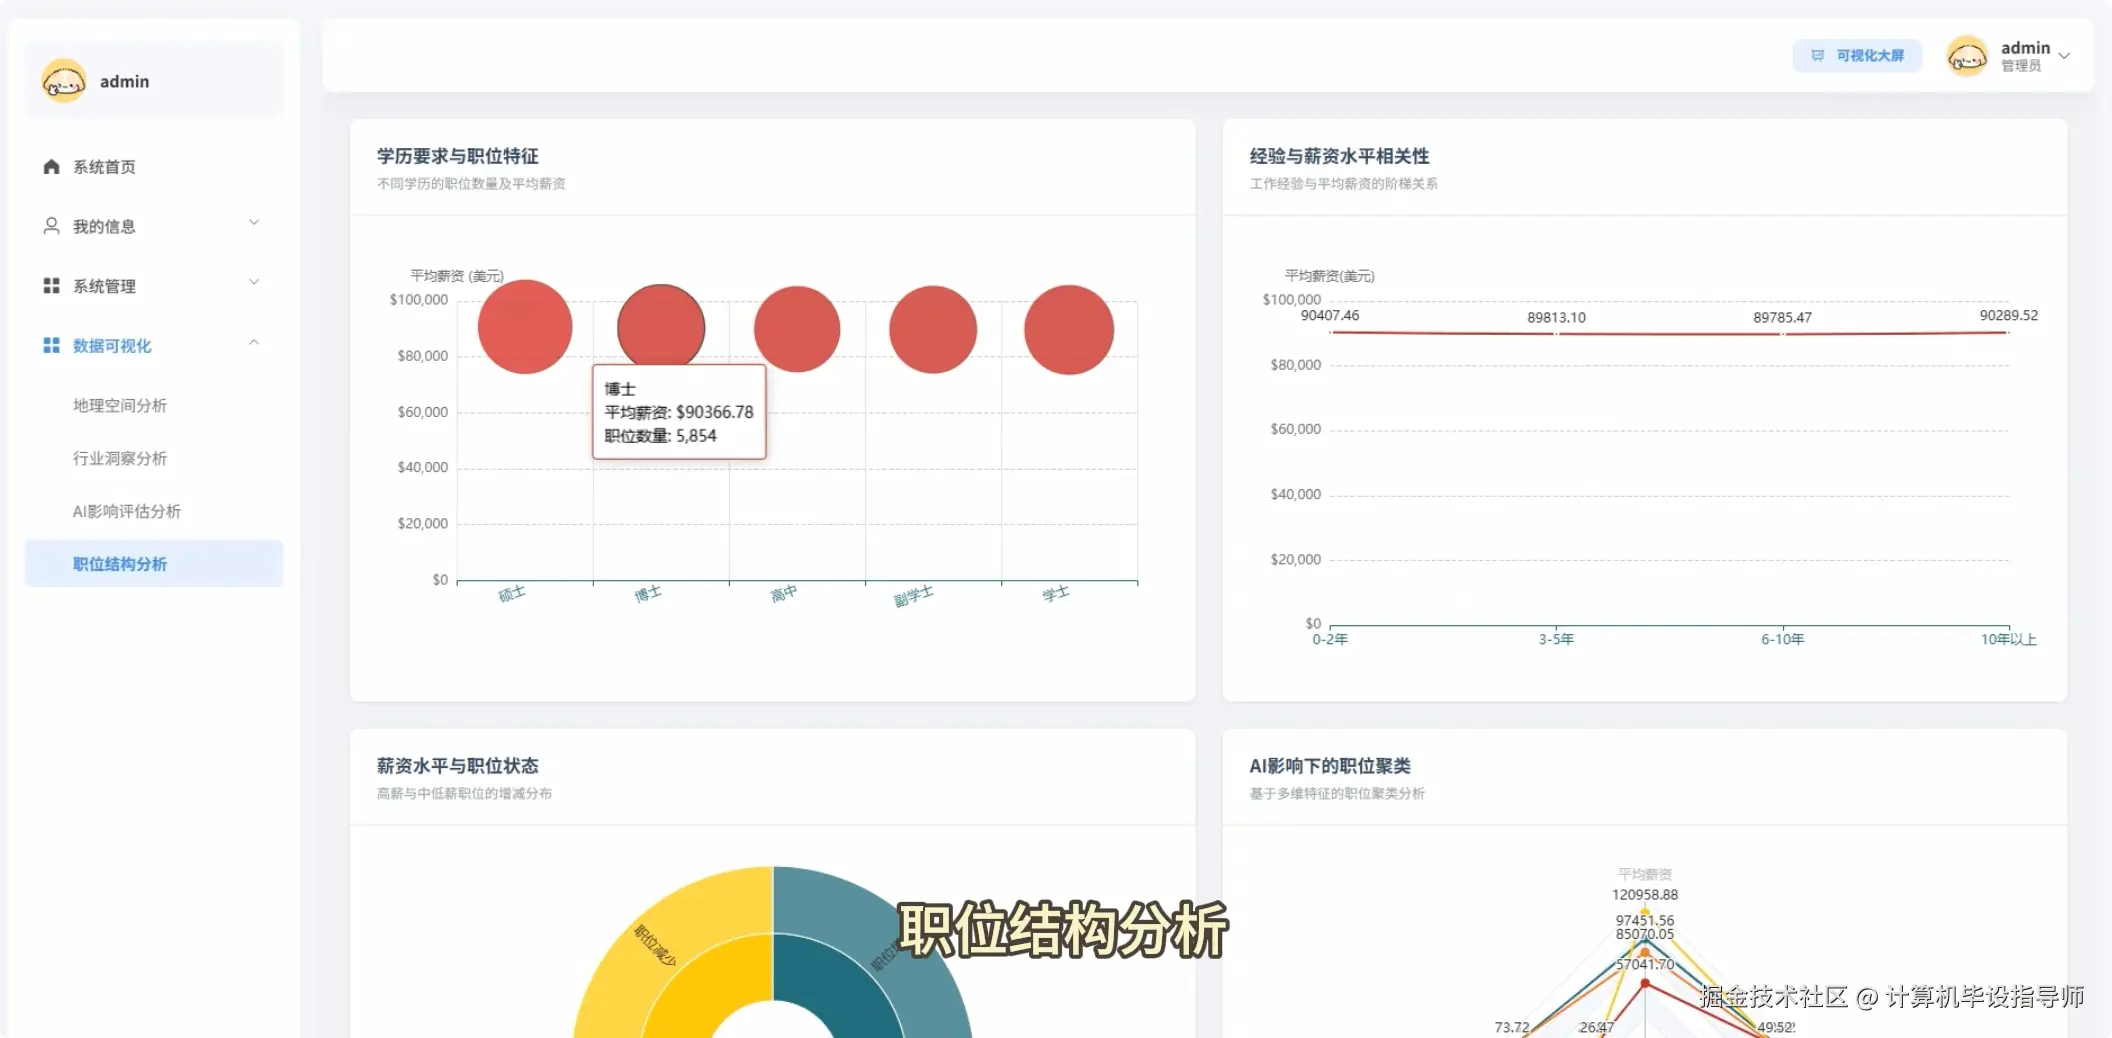Viewport: 2112px width, 1038px height.
Task: Click the 硕士 bubble in the education chart
Action: tap(525, 327)
